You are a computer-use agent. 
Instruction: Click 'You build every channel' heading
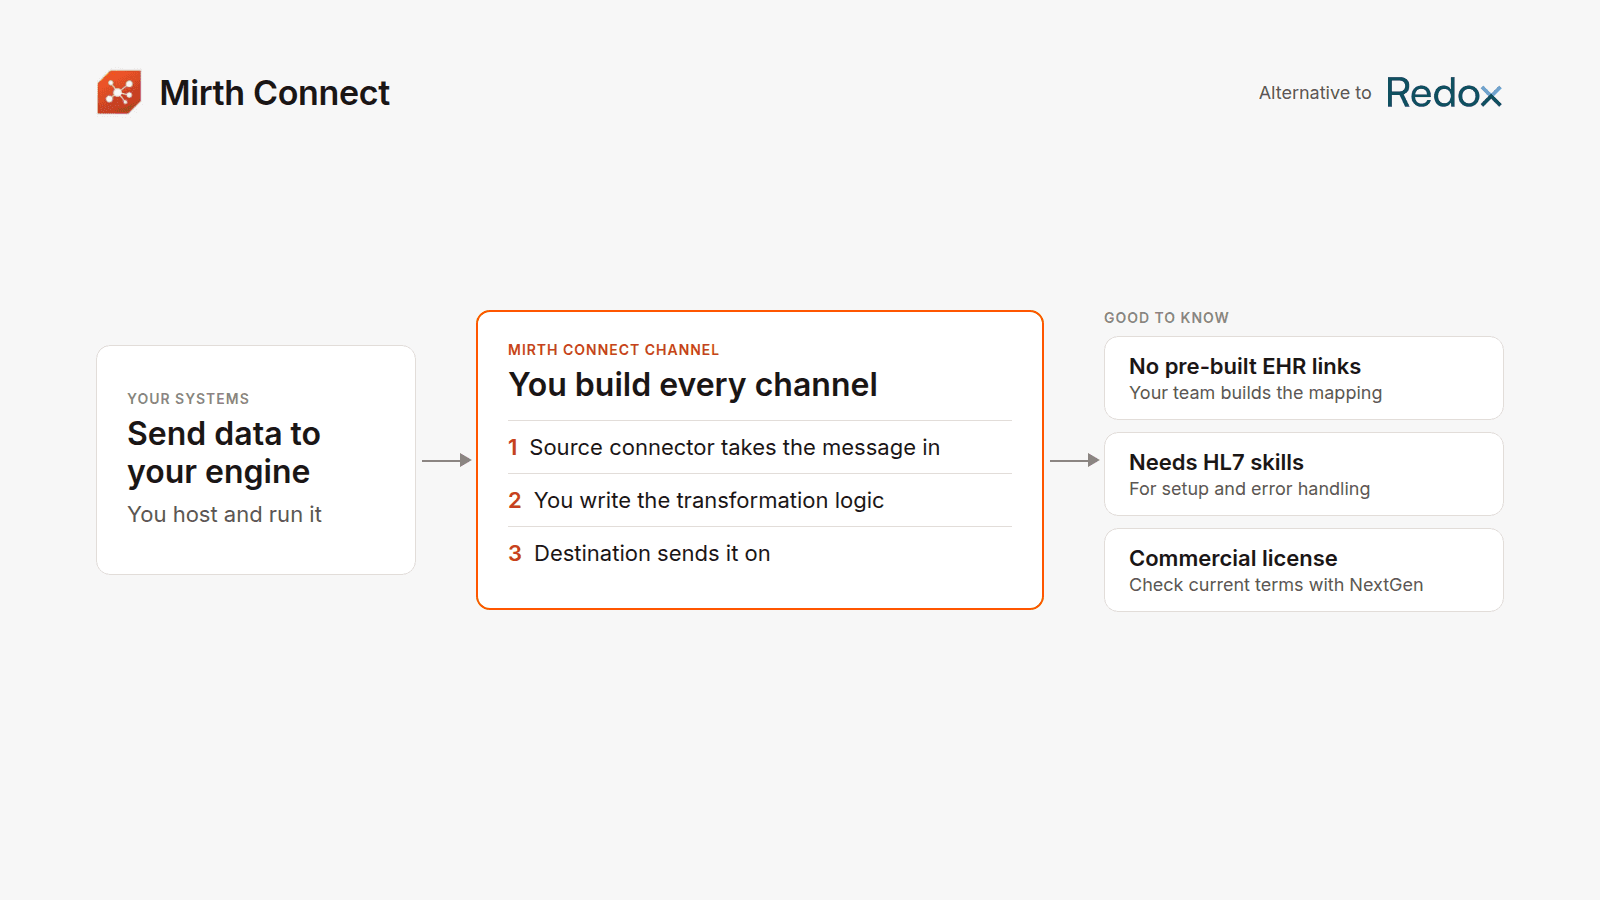click(x=693, y=385)
